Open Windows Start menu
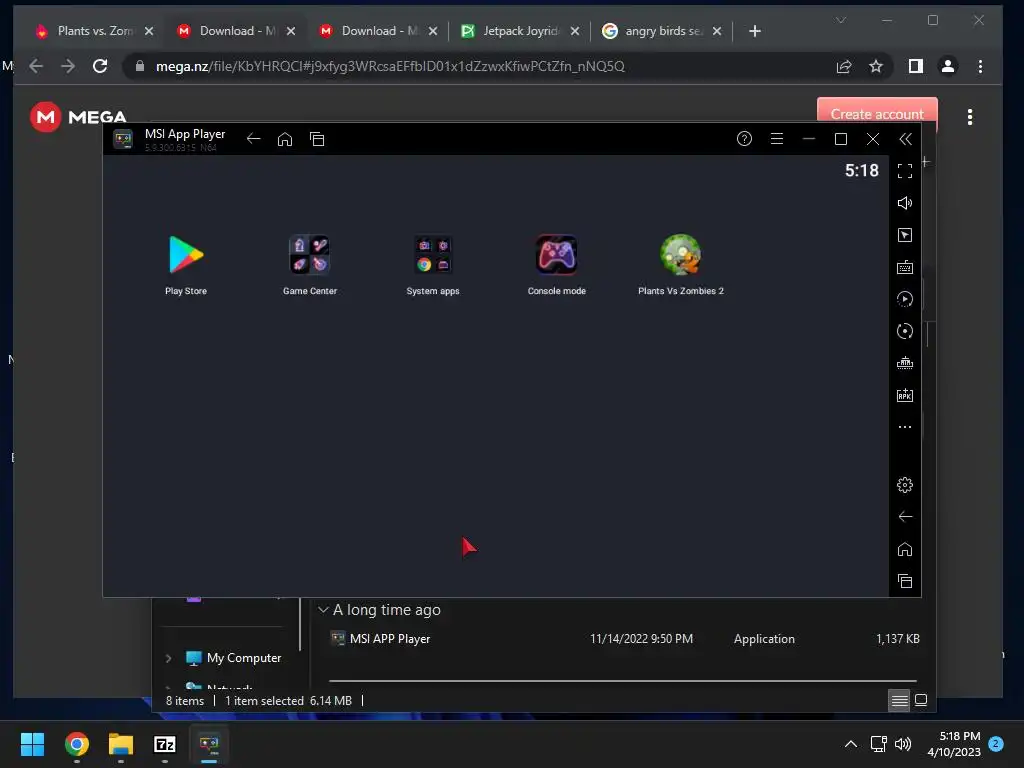Screen dimensions: 1024x768 pos(32,744)
